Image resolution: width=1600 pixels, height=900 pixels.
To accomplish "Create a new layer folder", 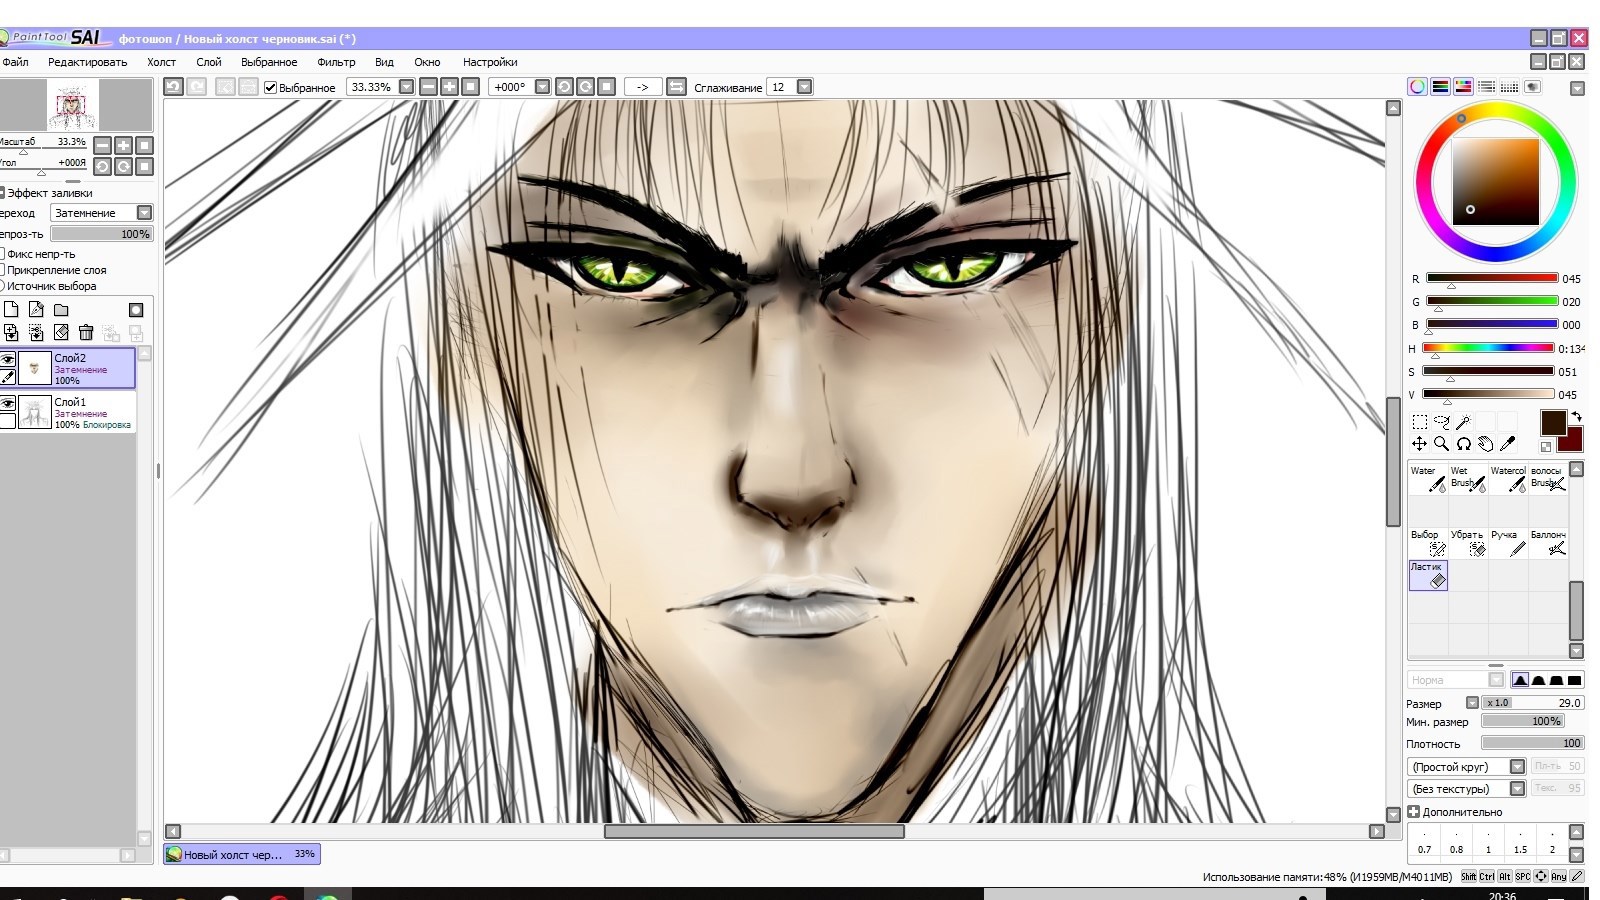I will pos(61,310).
